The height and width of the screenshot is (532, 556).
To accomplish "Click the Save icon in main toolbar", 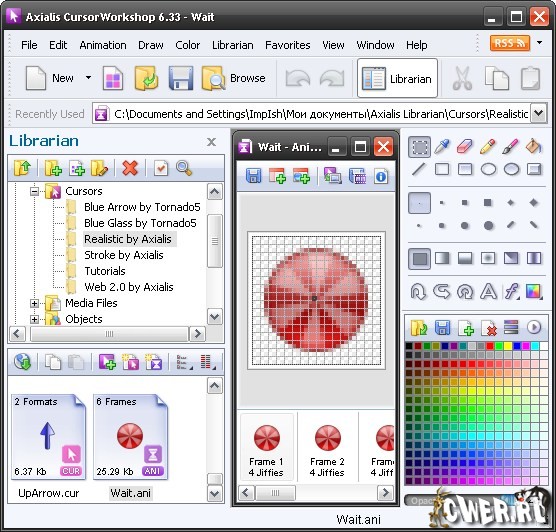I will (x=181, y=78).
